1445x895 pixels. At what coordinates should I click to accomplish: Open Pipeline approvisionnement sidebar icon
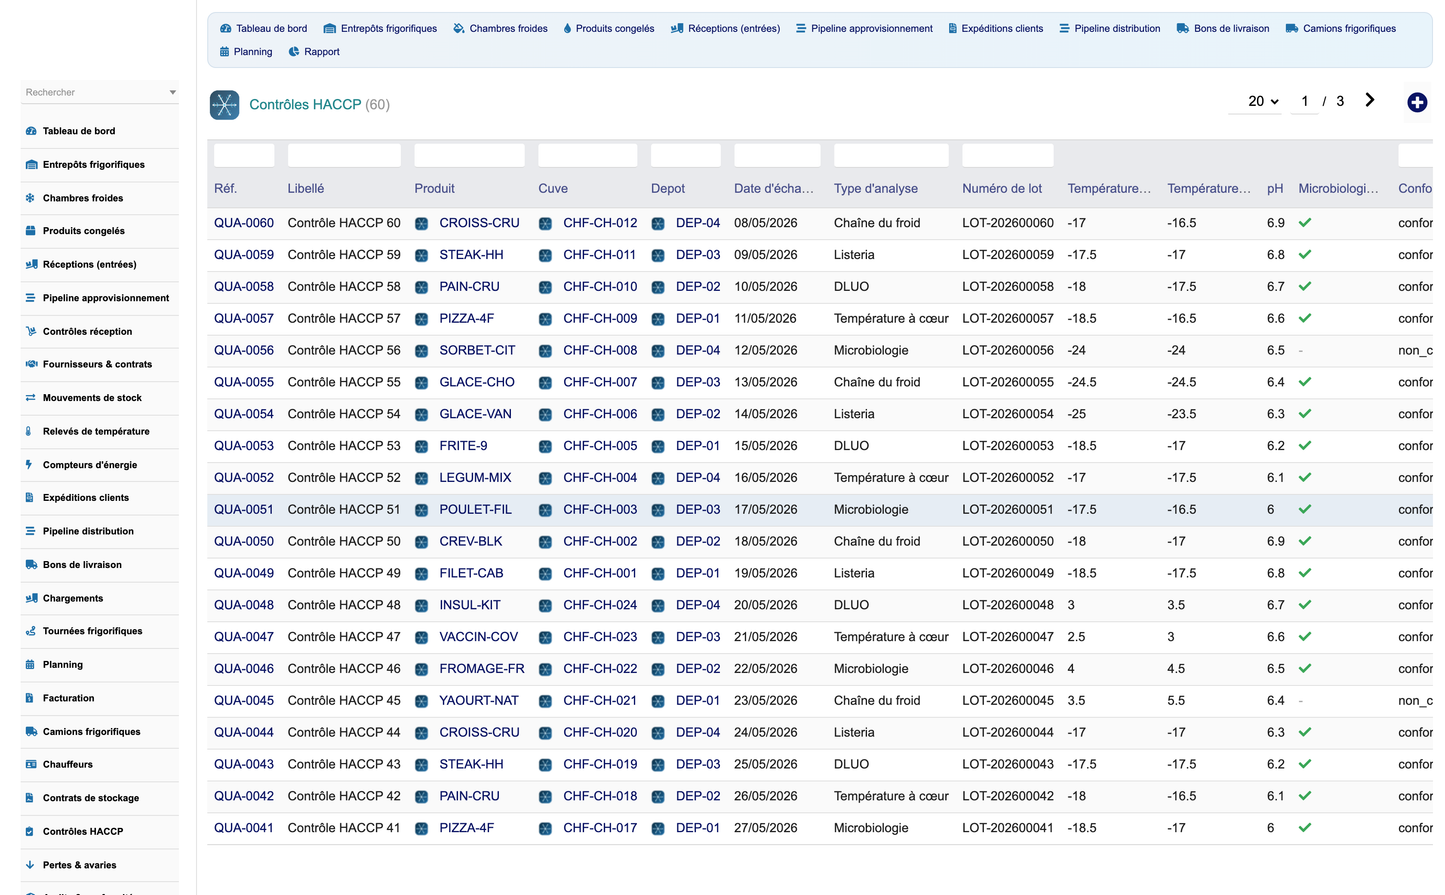30,298
